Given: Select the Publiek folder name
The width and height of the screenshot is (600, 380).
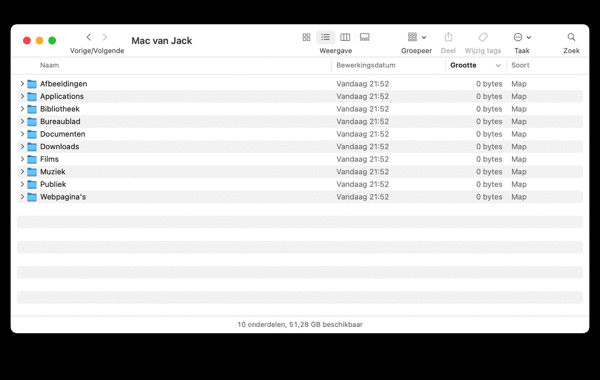Looking at the screenshot, I should 53,184.
